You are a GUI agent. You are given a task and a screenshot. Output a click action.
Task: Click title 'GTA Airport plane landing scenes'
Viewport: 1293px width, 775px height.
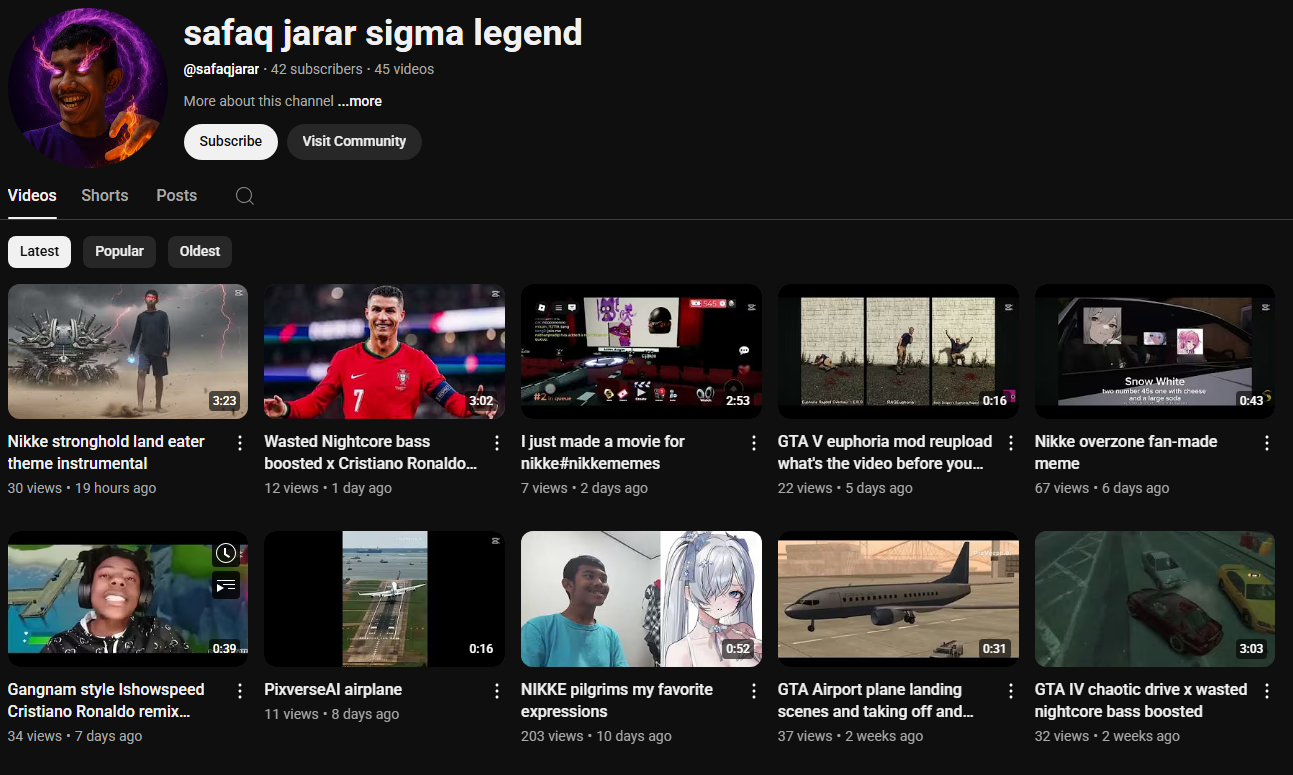point(876,700)
